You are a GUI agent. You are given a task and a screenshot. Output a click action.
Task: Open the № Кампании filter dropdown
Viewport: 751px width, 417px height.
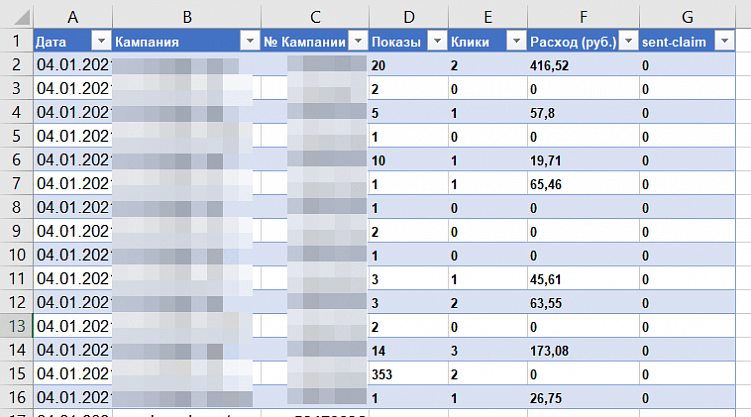click(358, 41)
